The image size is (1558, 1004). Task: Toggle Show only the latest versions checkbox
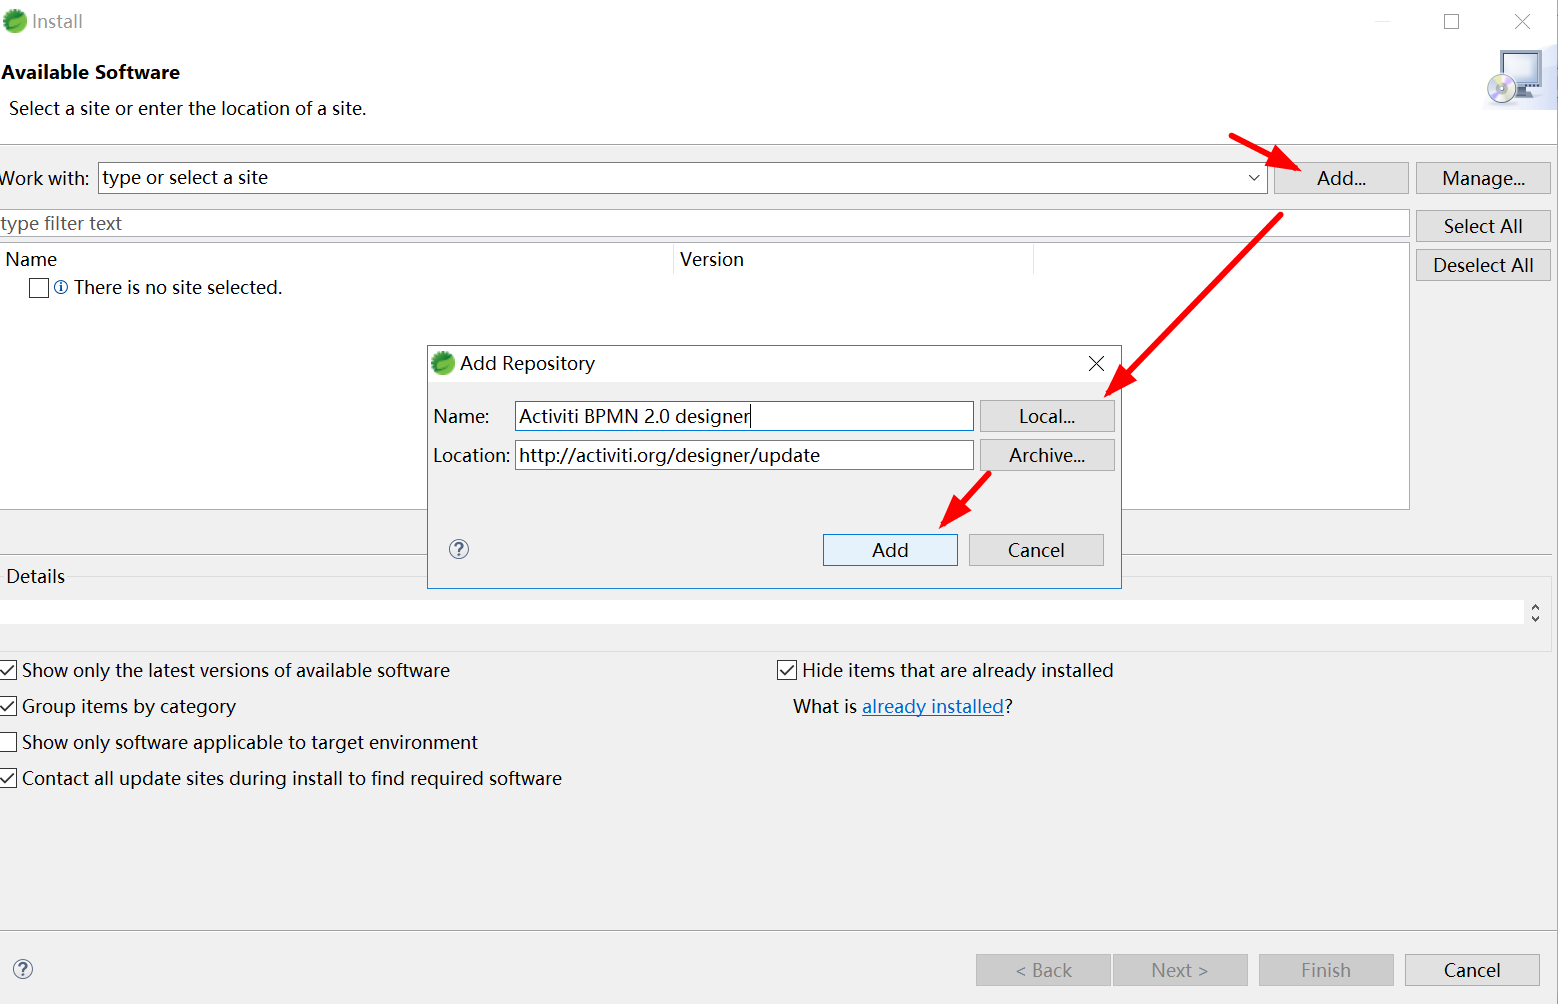pyautogui.click(x=8, y=670)
